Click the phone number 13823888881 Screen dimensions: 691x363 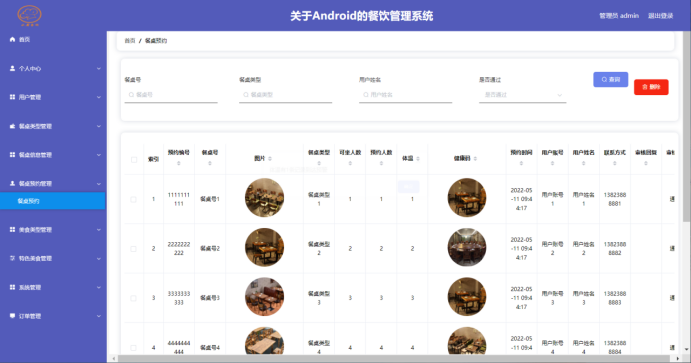(615, 199)
